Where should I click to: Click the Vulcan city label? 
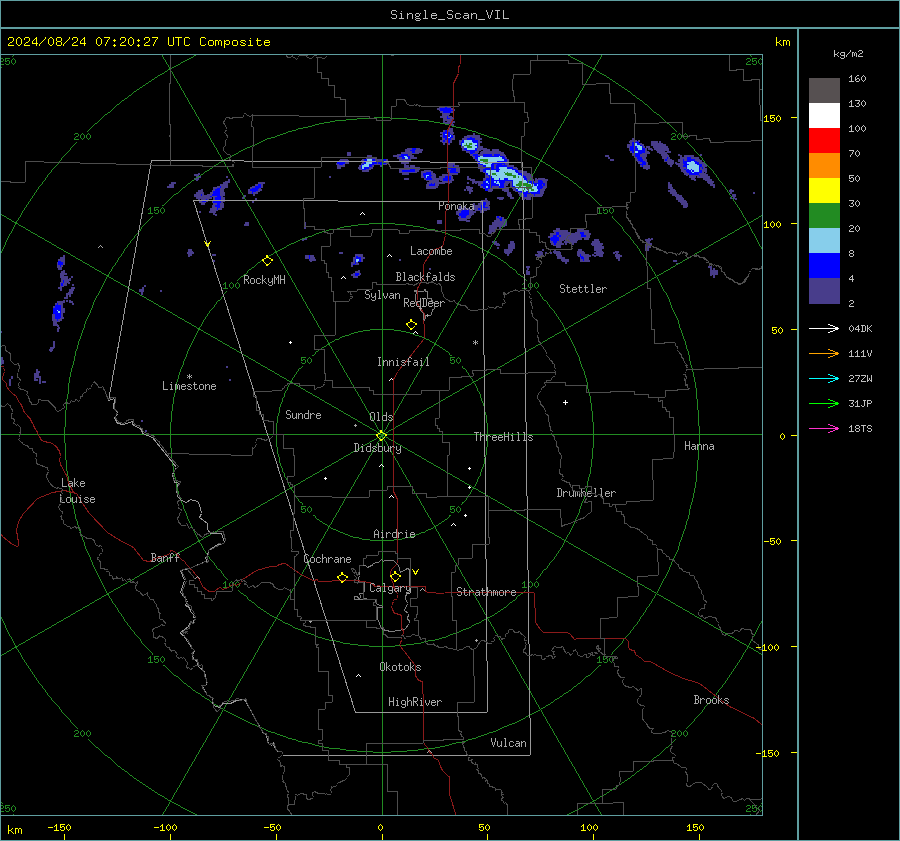pos(508,743)
